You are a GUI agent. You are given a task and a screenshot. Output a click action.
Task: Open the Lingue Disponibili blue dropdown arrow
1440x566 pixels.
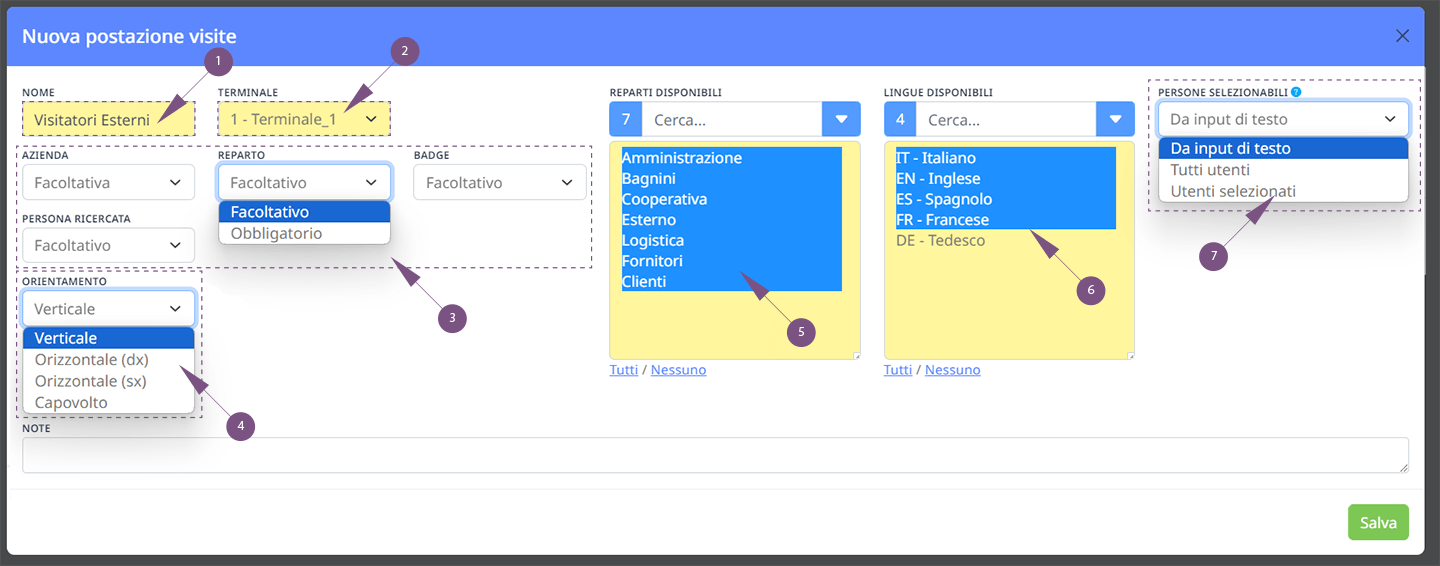[1116, 119]
